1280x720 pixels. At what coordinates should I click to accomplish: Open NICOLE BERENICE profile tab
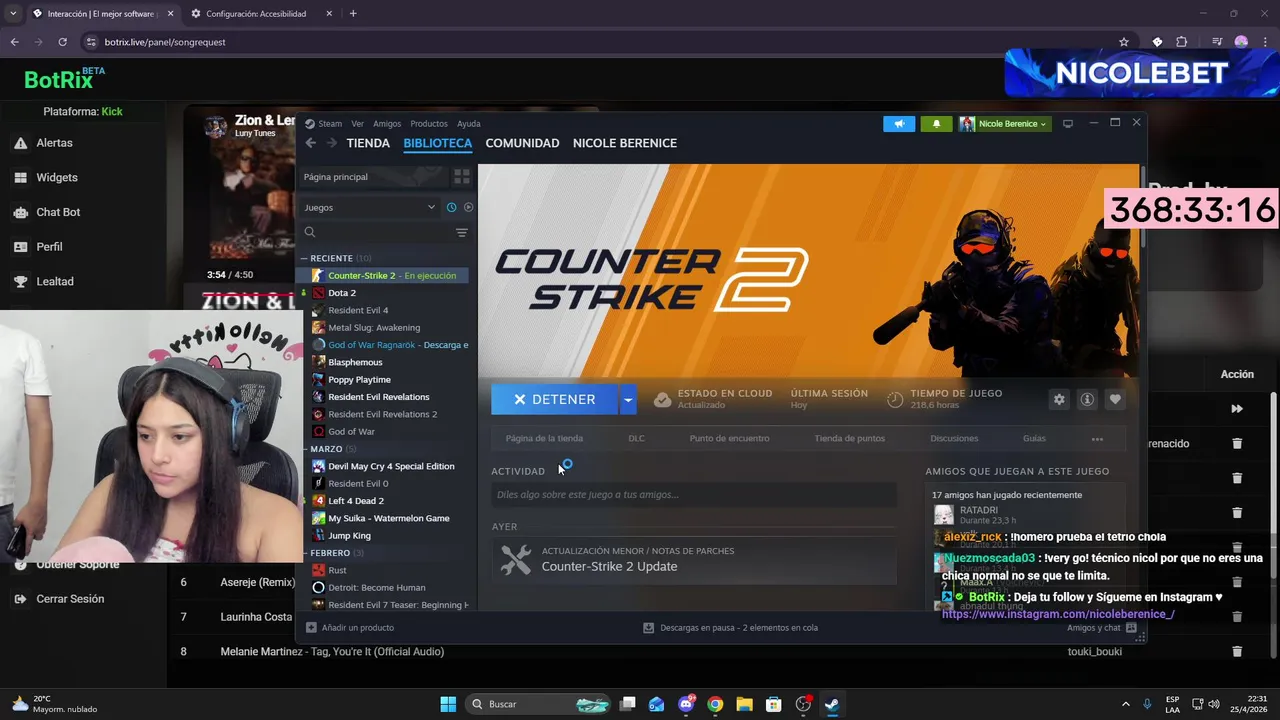pos(625,143)
